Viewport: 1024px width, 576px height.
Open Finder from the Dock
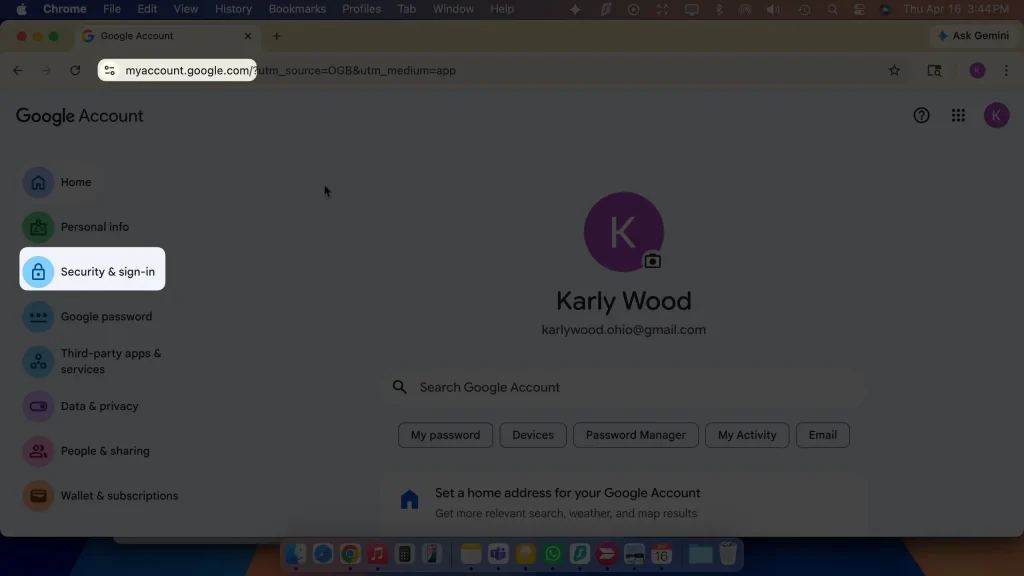[x=295, y=554]
